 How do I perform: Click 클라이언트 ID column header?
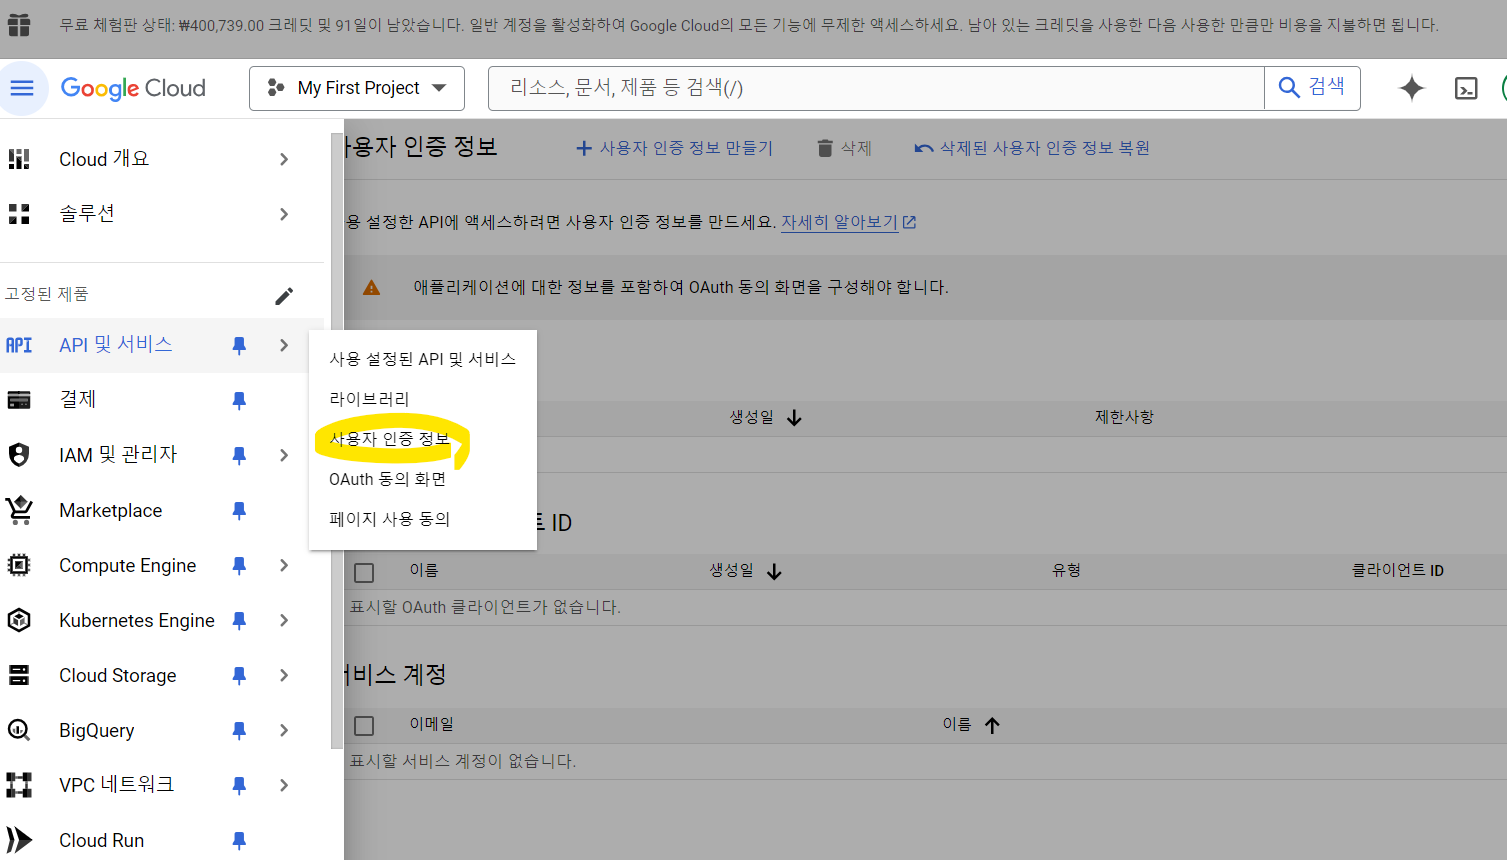[x=1398, y=570]
